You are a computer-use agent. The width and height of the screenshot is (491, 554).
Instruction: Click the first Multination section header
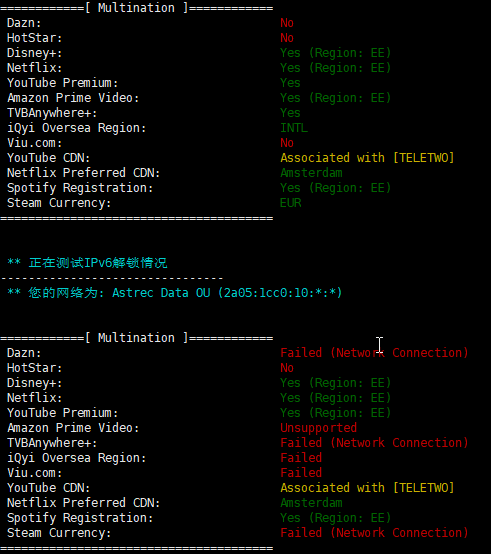click(x=136, y=8)
